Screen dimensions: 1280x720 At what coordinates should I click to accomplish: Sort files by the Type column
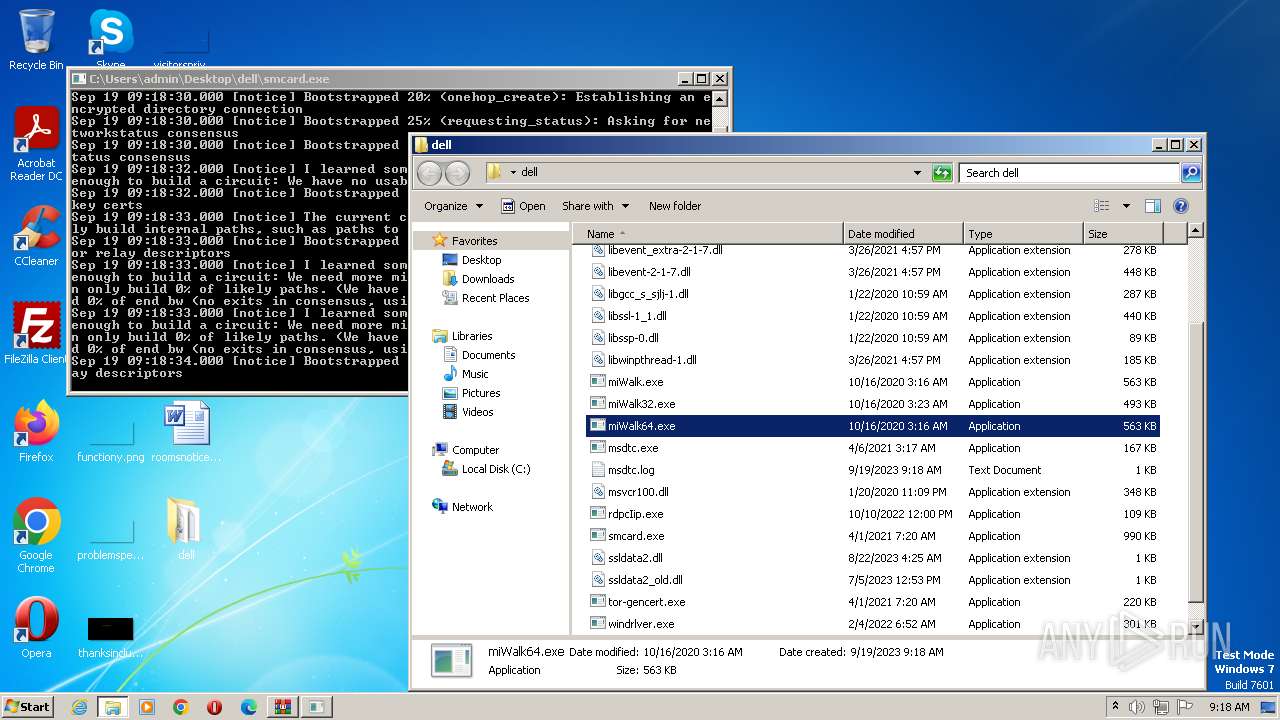tap(1023, 234)
